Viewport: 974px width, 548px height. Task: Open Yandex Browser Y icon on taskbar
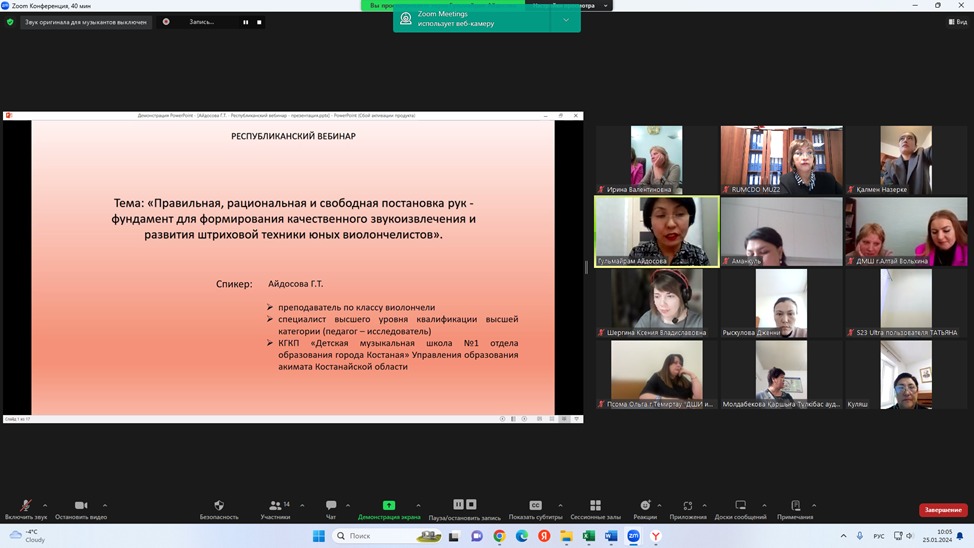pos(656,536)
